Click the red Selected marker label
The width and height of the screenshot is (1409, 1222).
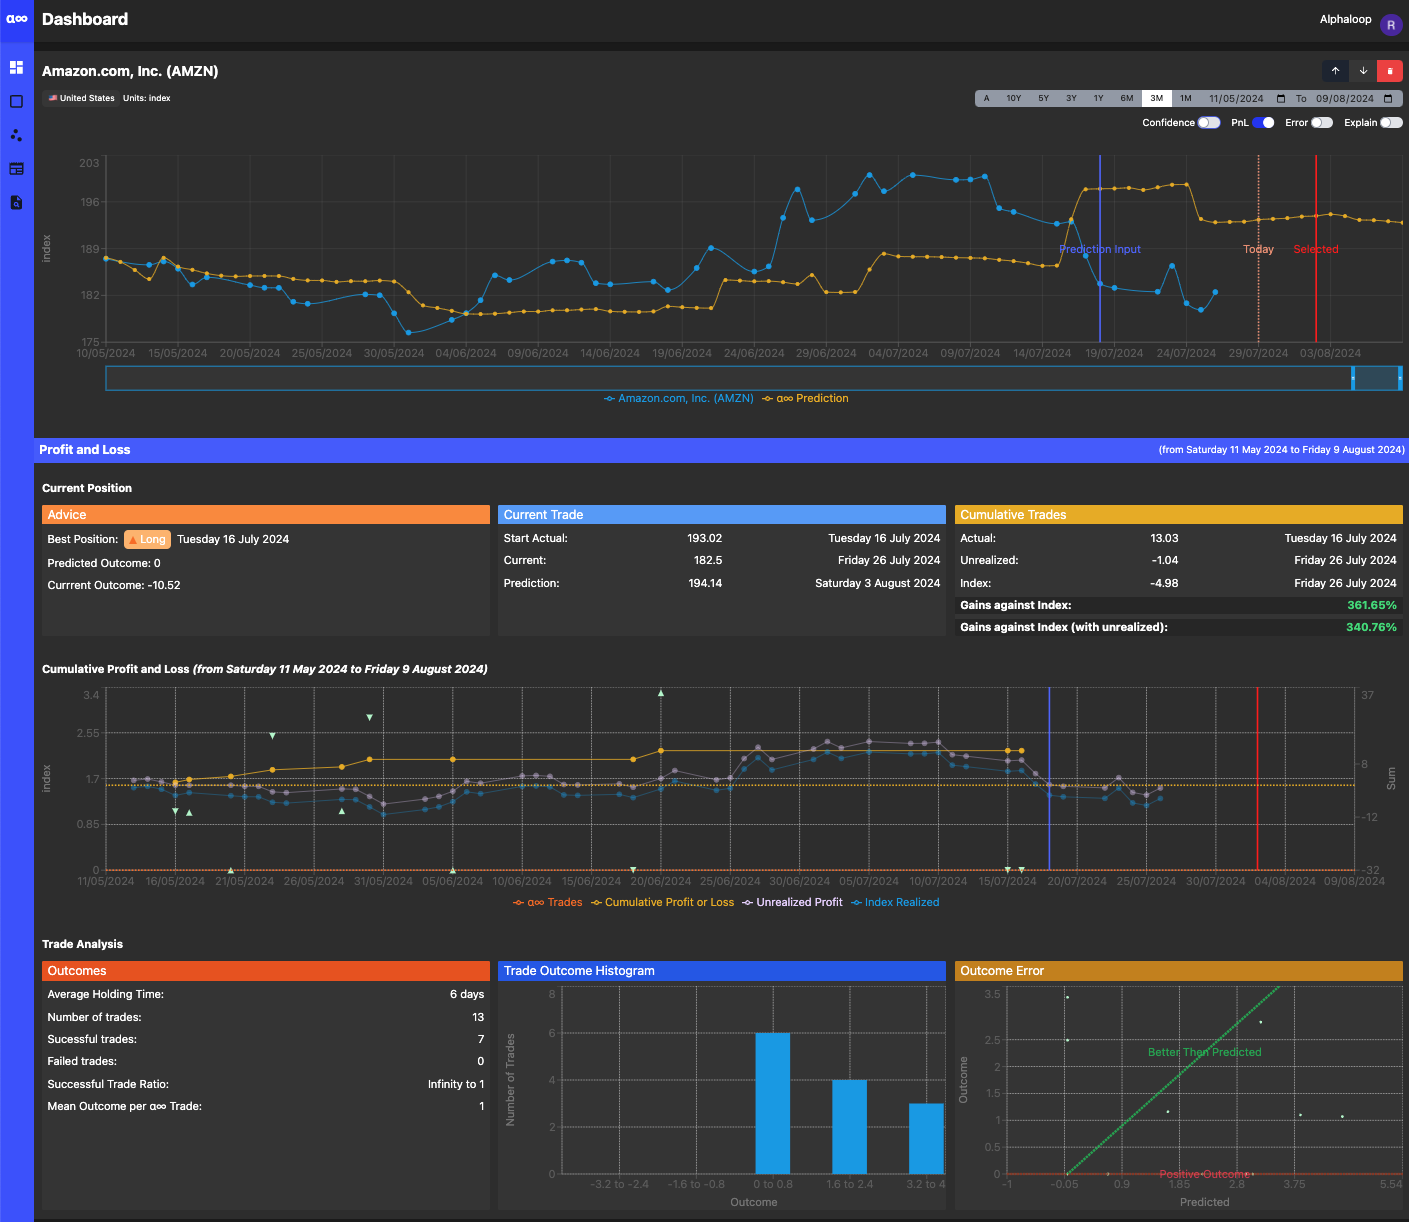click(x=1316, y=249)
